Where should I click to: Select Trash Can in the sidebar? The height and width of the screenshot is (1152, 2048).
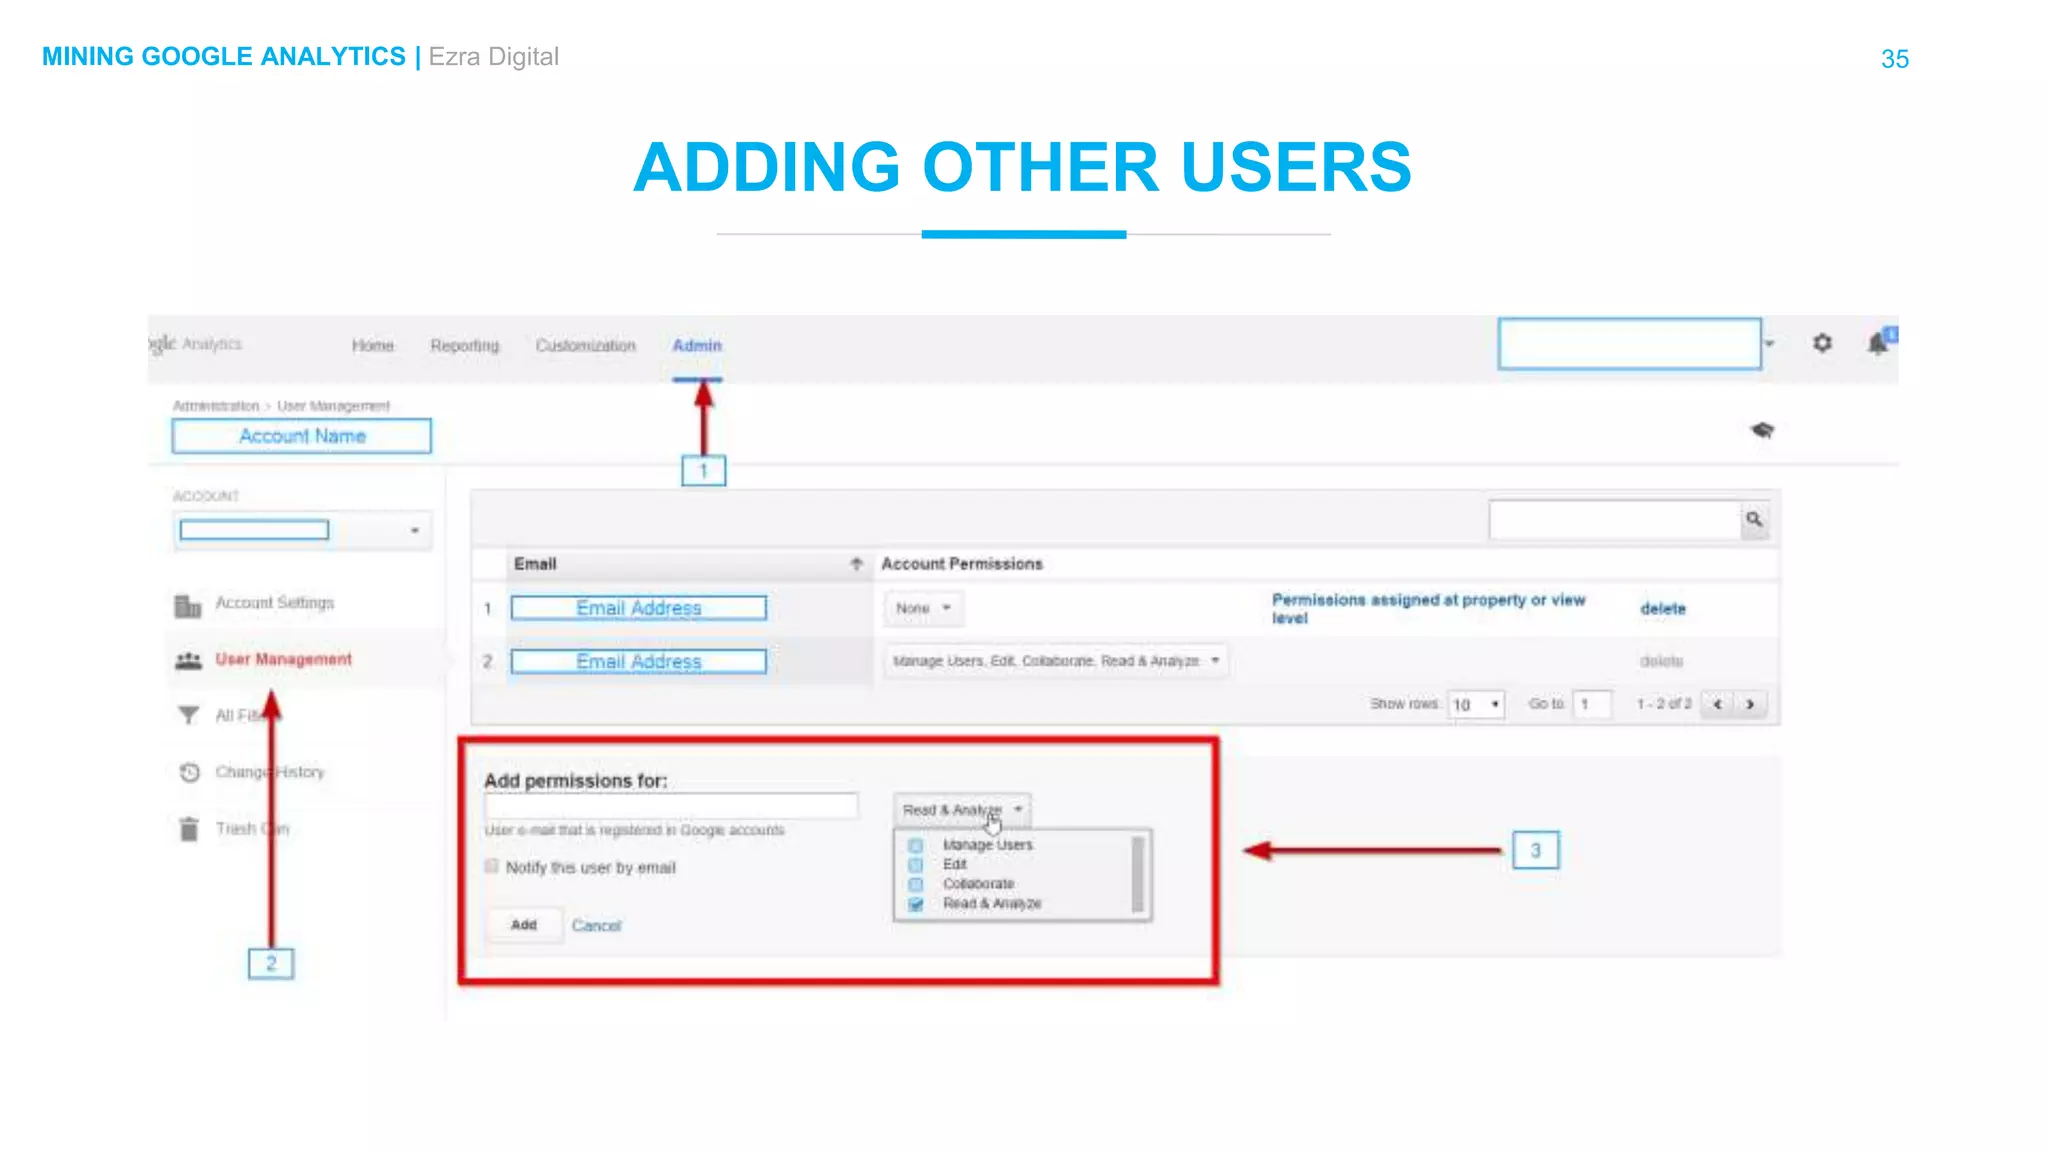(252, 829)
